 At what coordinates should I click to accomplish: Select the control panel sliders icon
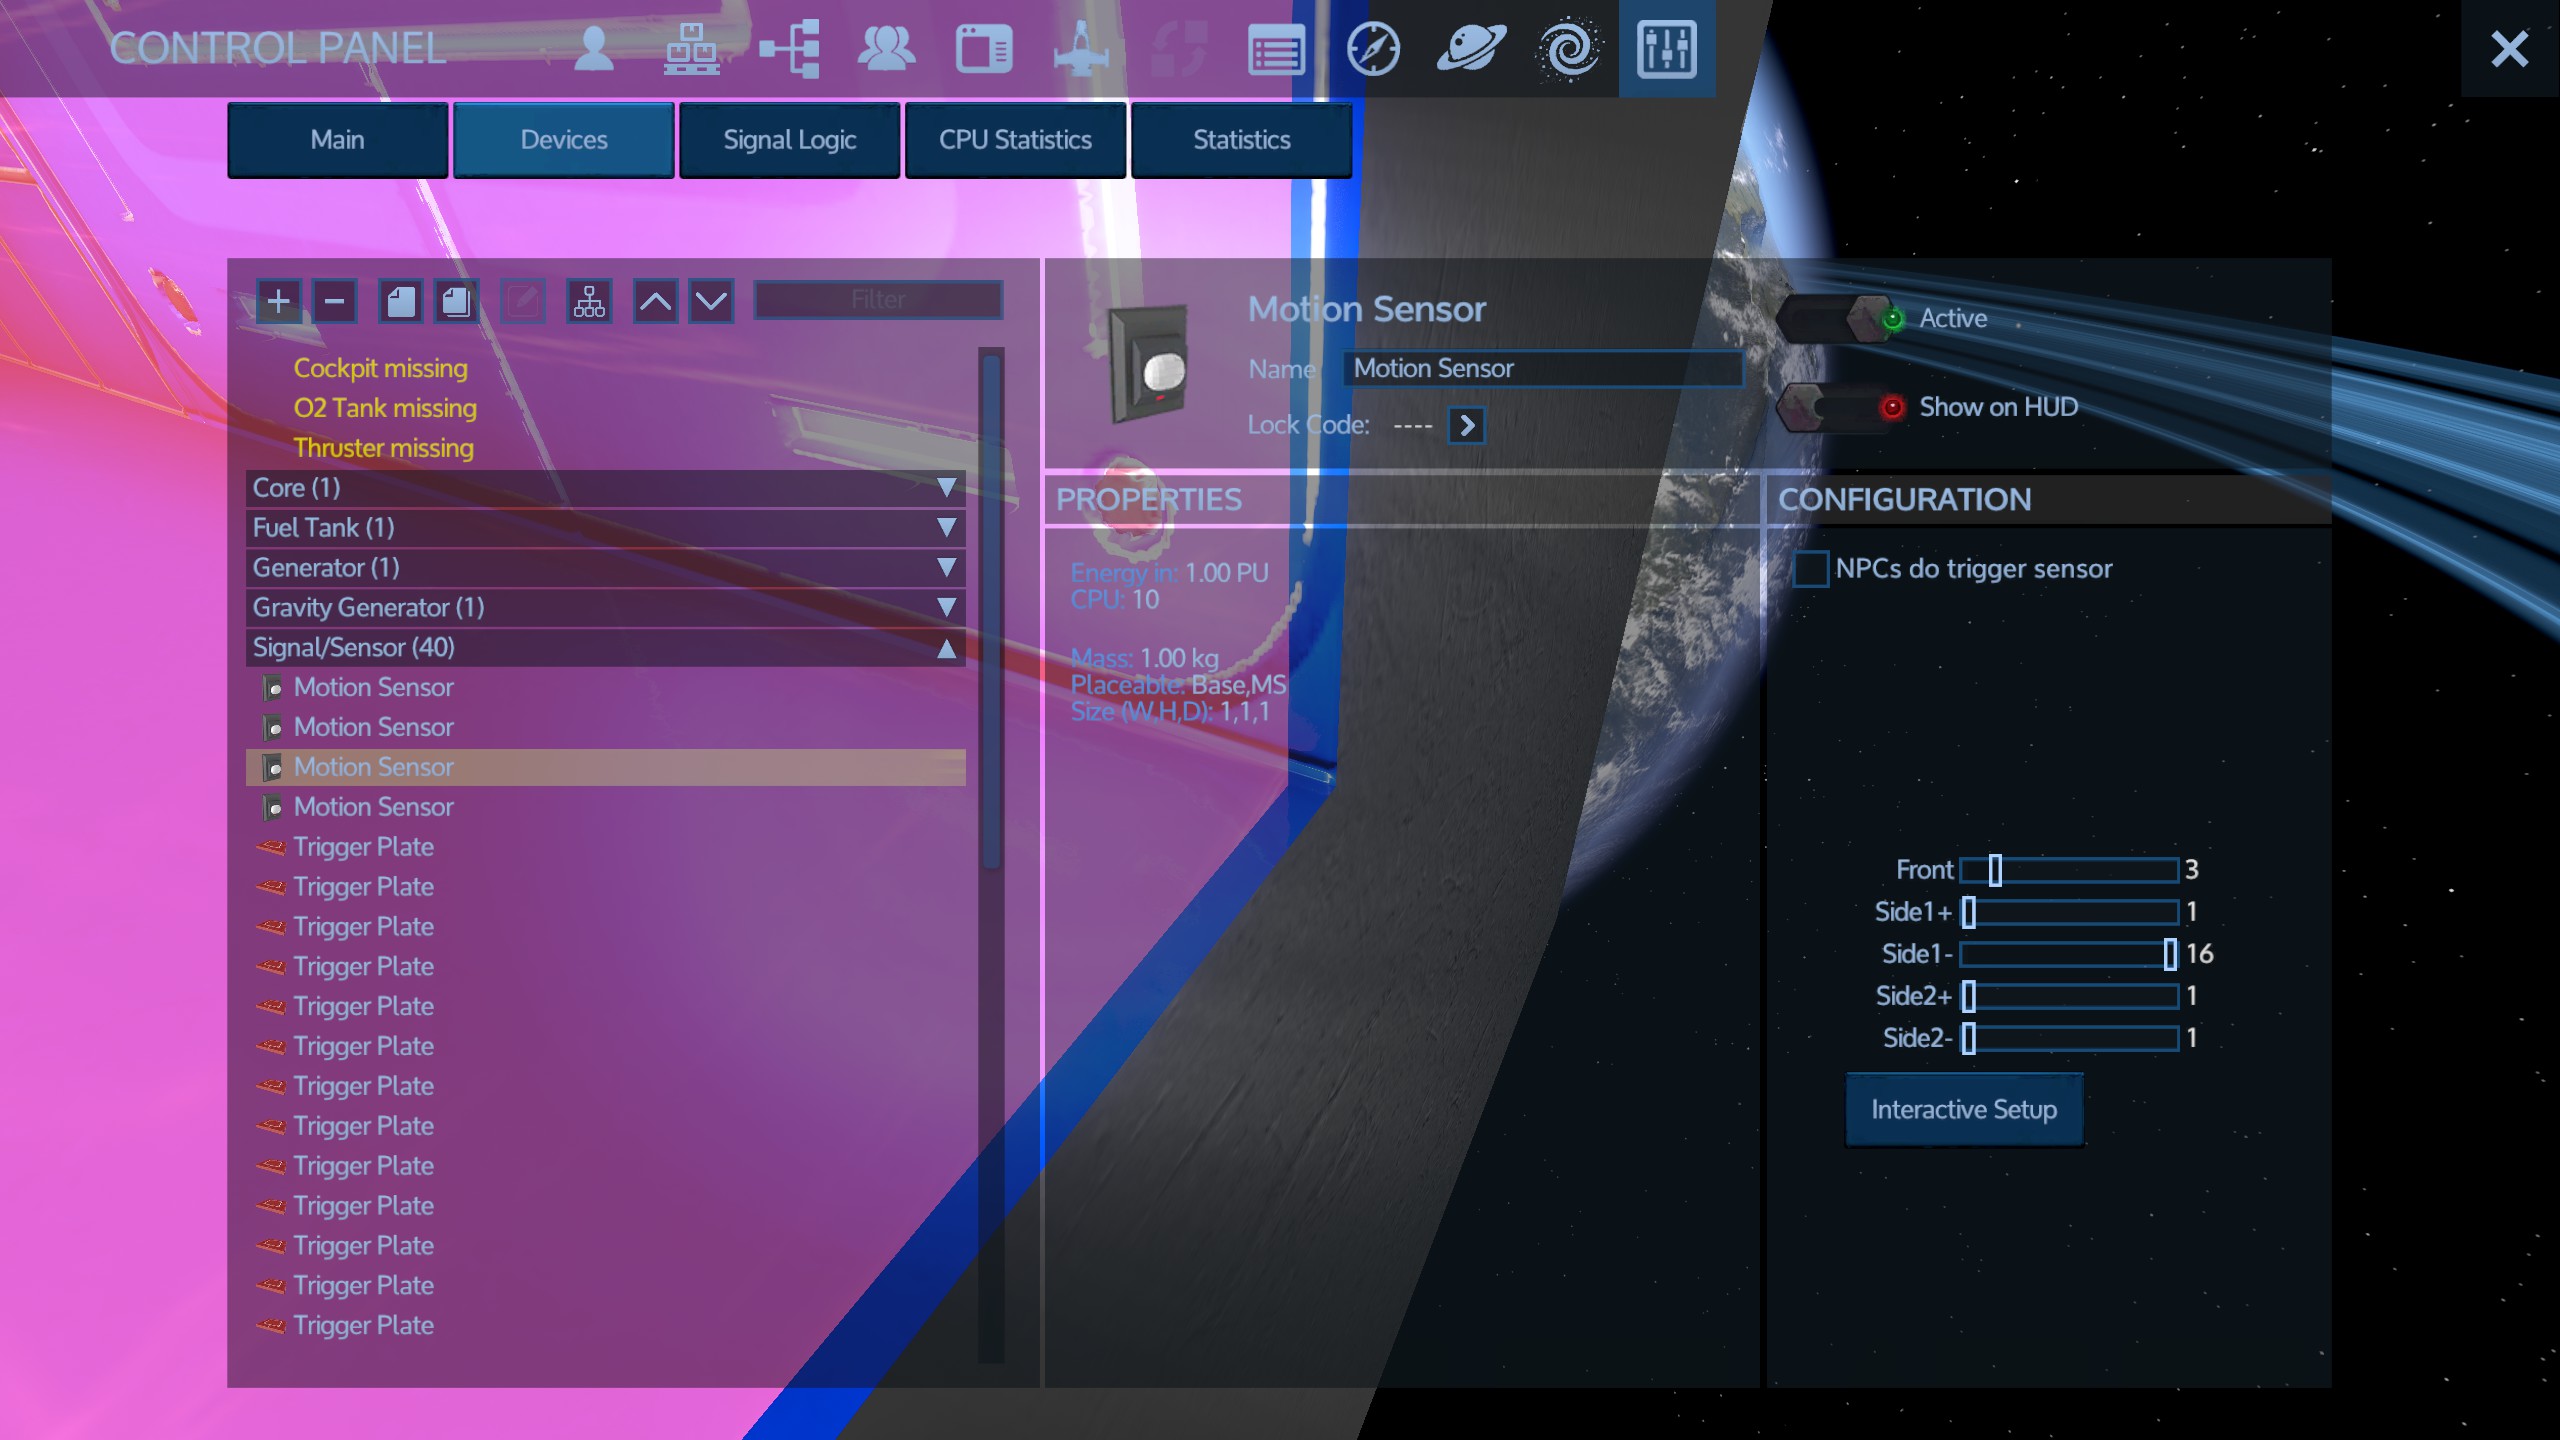[1667, 49]
